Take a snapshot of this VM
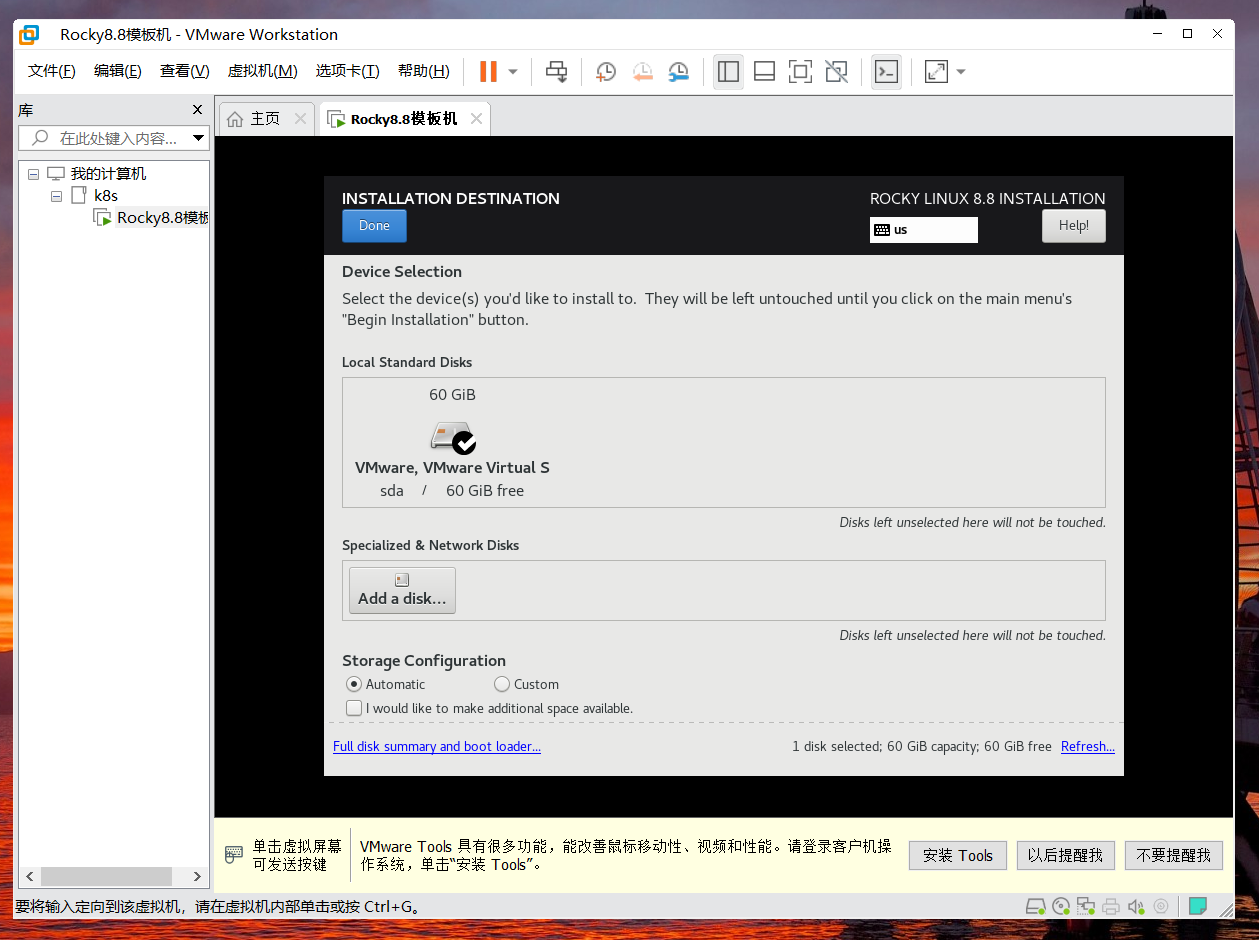The width and height of the screenshot is (1259, 940). tap(606, 71)
